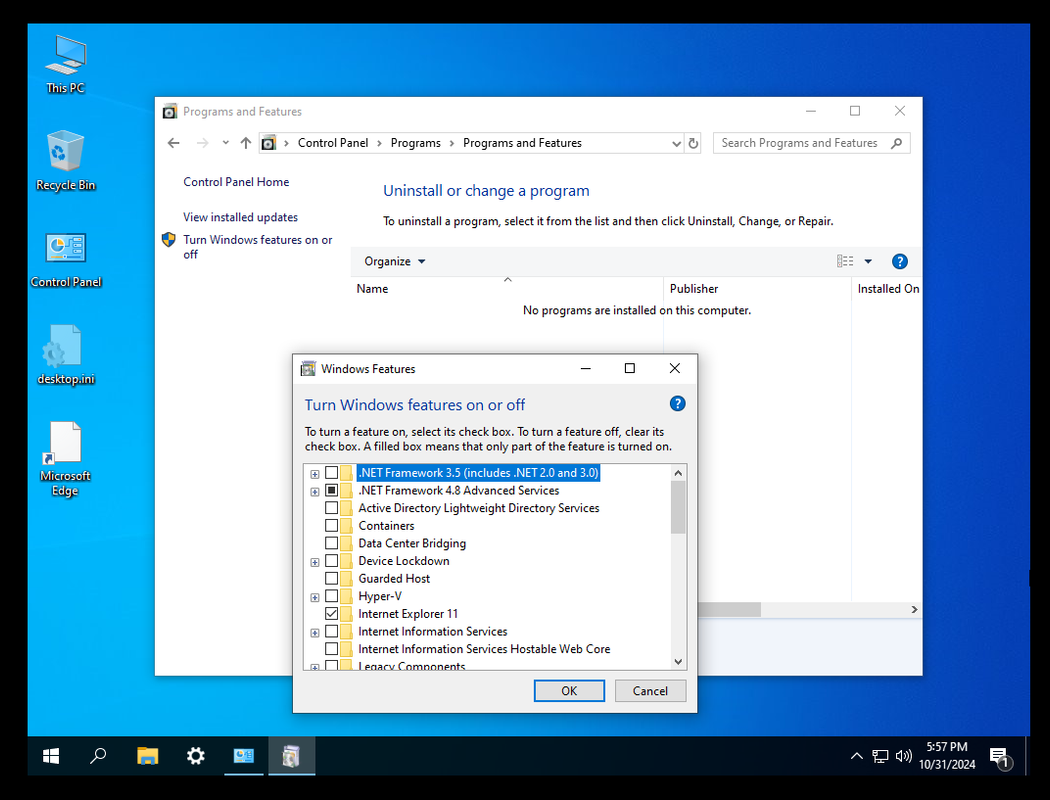Open notification center icon
The image size is (1050, 800).
(1000, 757)
